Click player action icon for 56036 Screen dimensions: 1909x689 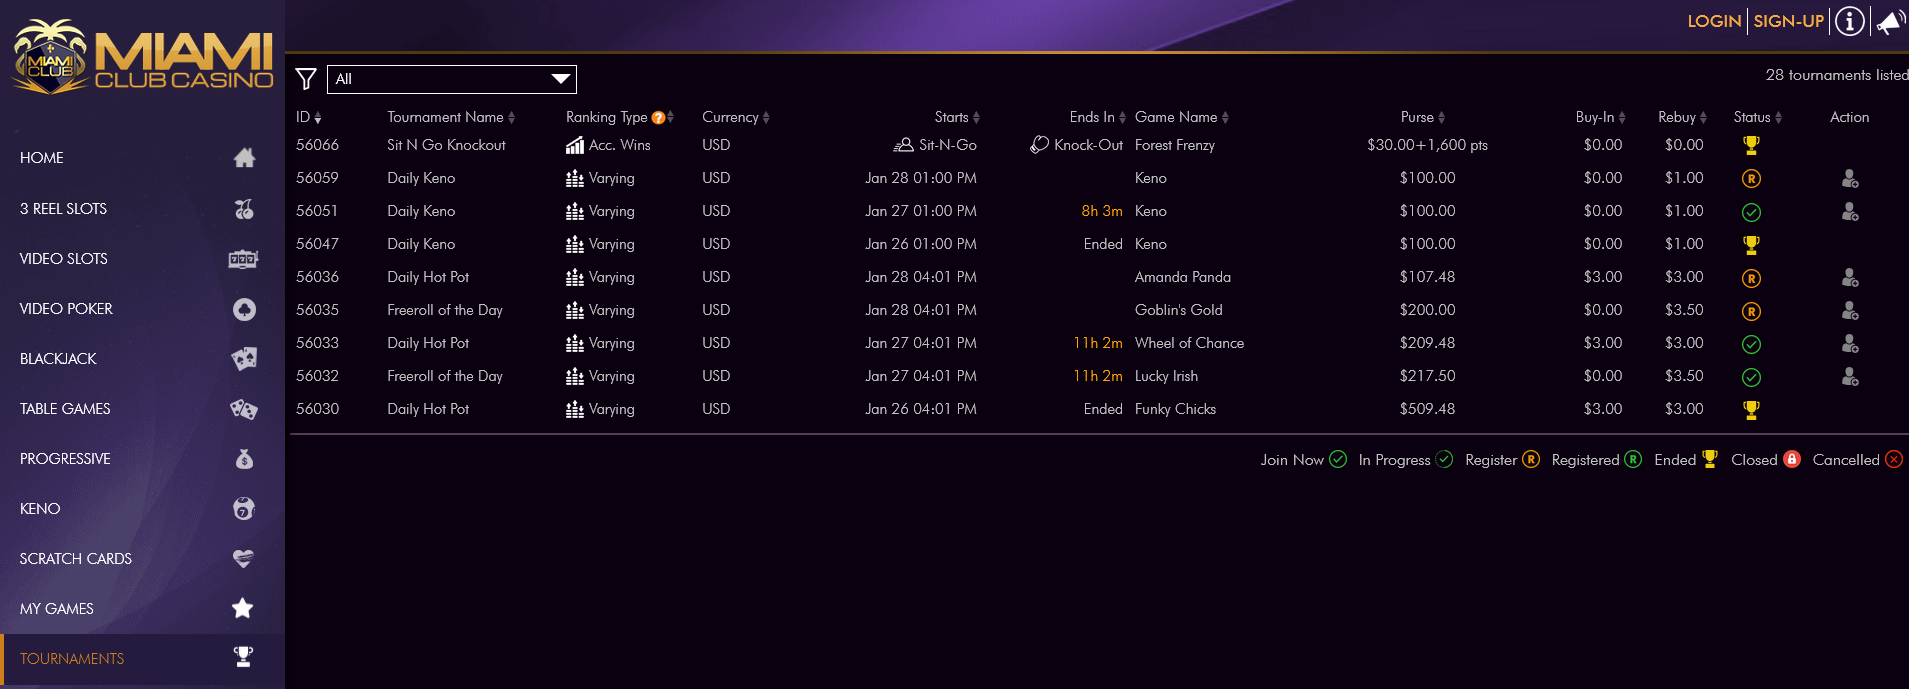[1850, 277]
